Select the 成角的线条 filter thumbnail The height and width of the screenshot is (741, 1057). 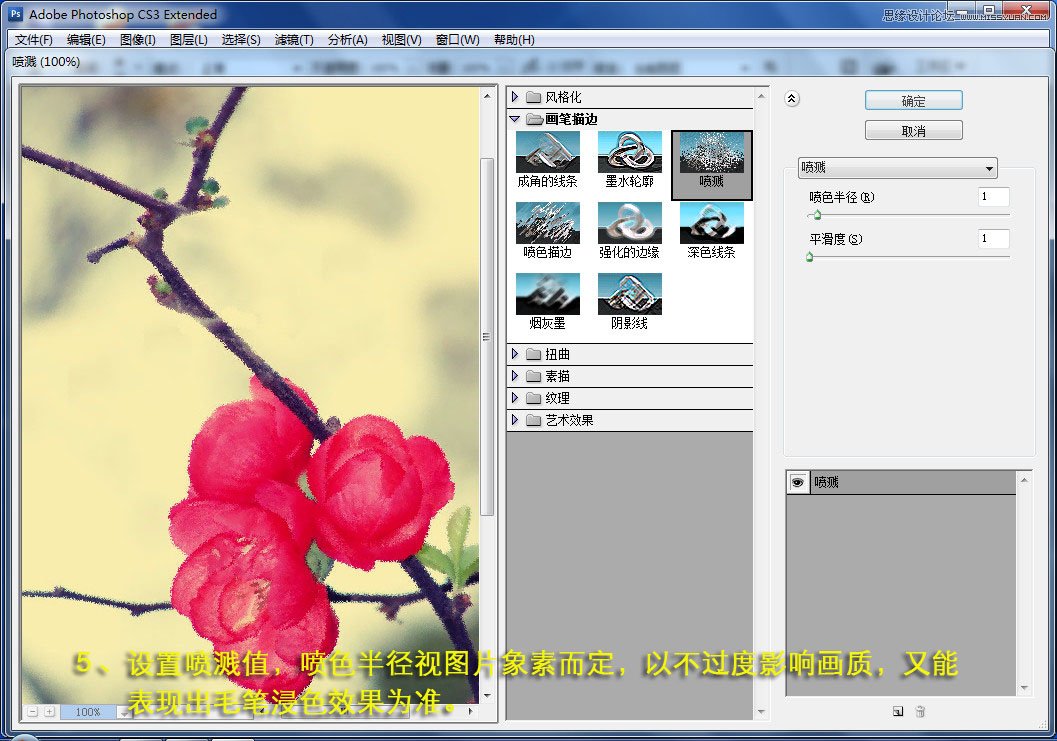coord(547,152)
